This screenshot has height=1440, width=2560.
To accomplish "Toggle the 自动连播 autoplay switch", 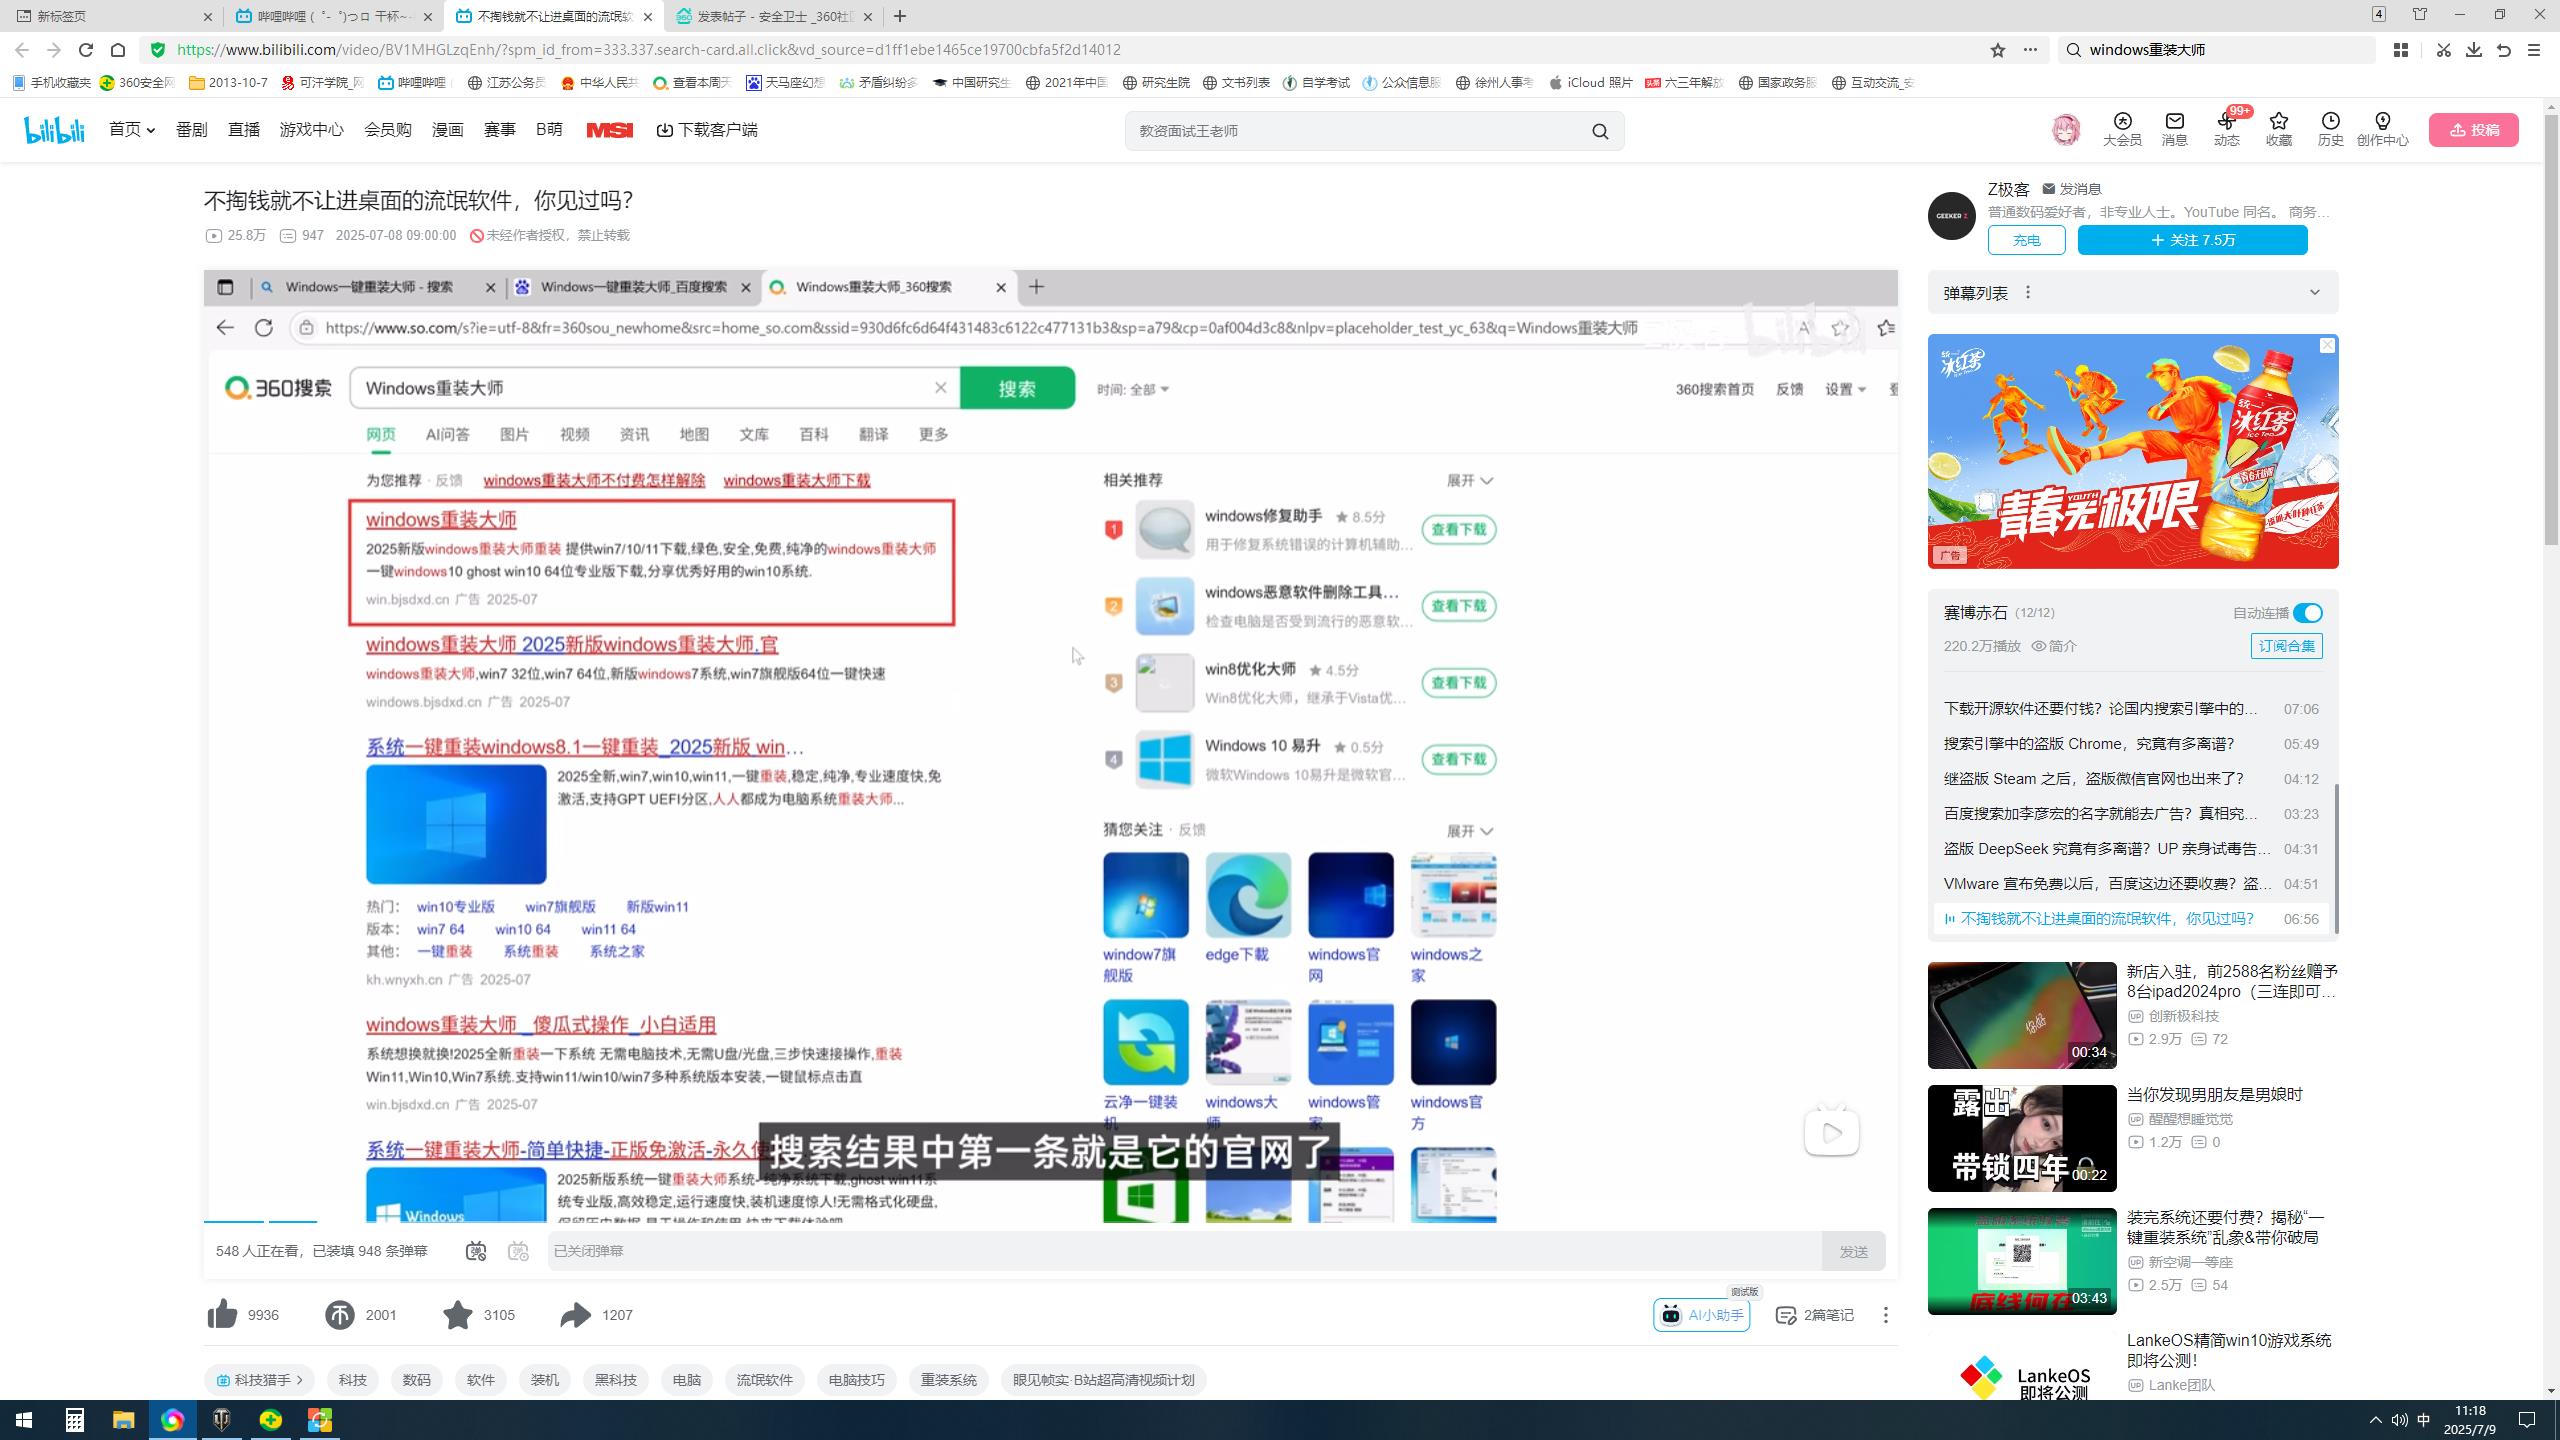I will (2308, 613).
